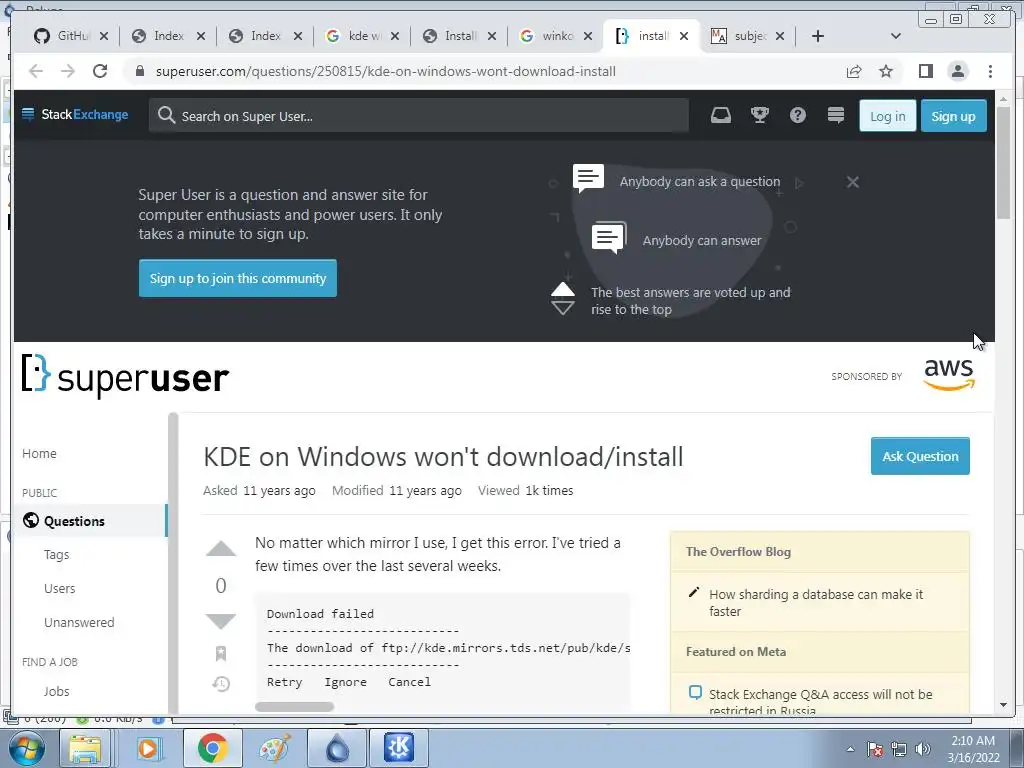This screenshot has height=768, width=1024.
Task: Open Chrome side panel icon
Action: [x=925, y=71]
